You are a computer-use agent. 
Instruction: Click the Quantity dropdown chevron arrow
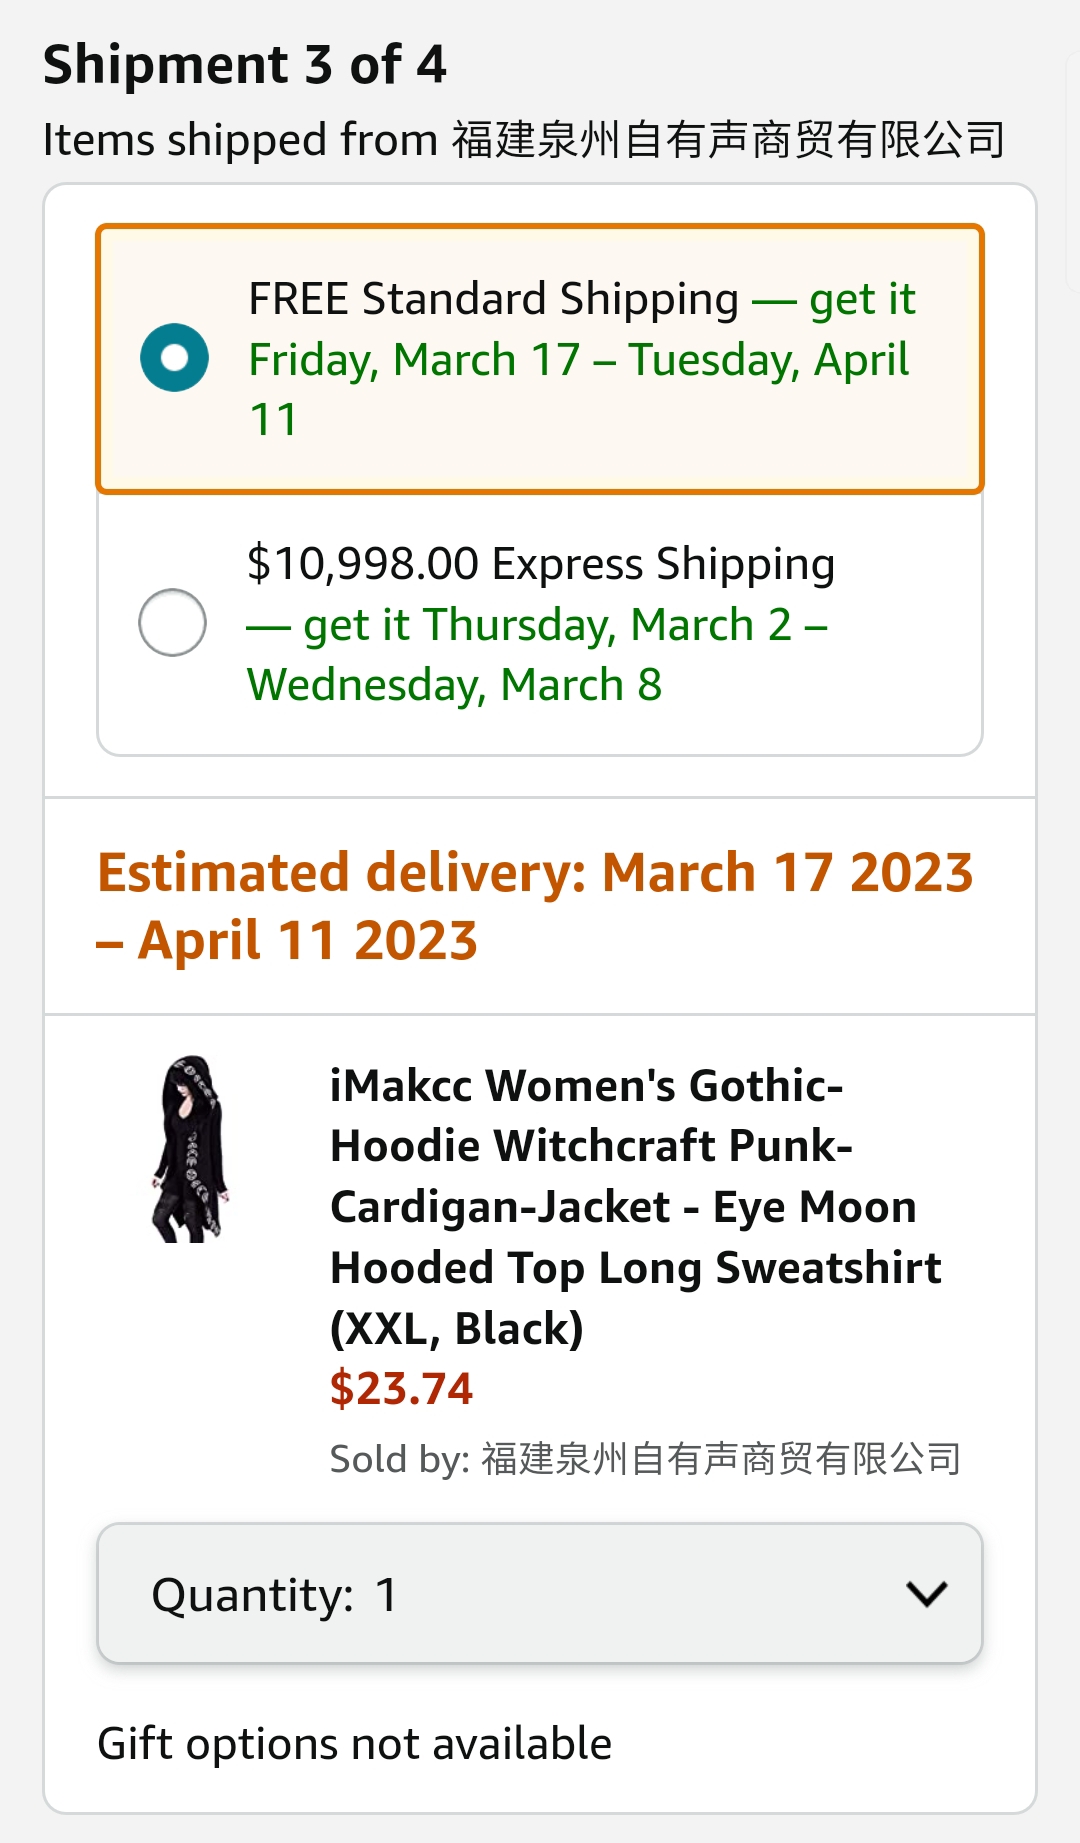point(926,1594)
